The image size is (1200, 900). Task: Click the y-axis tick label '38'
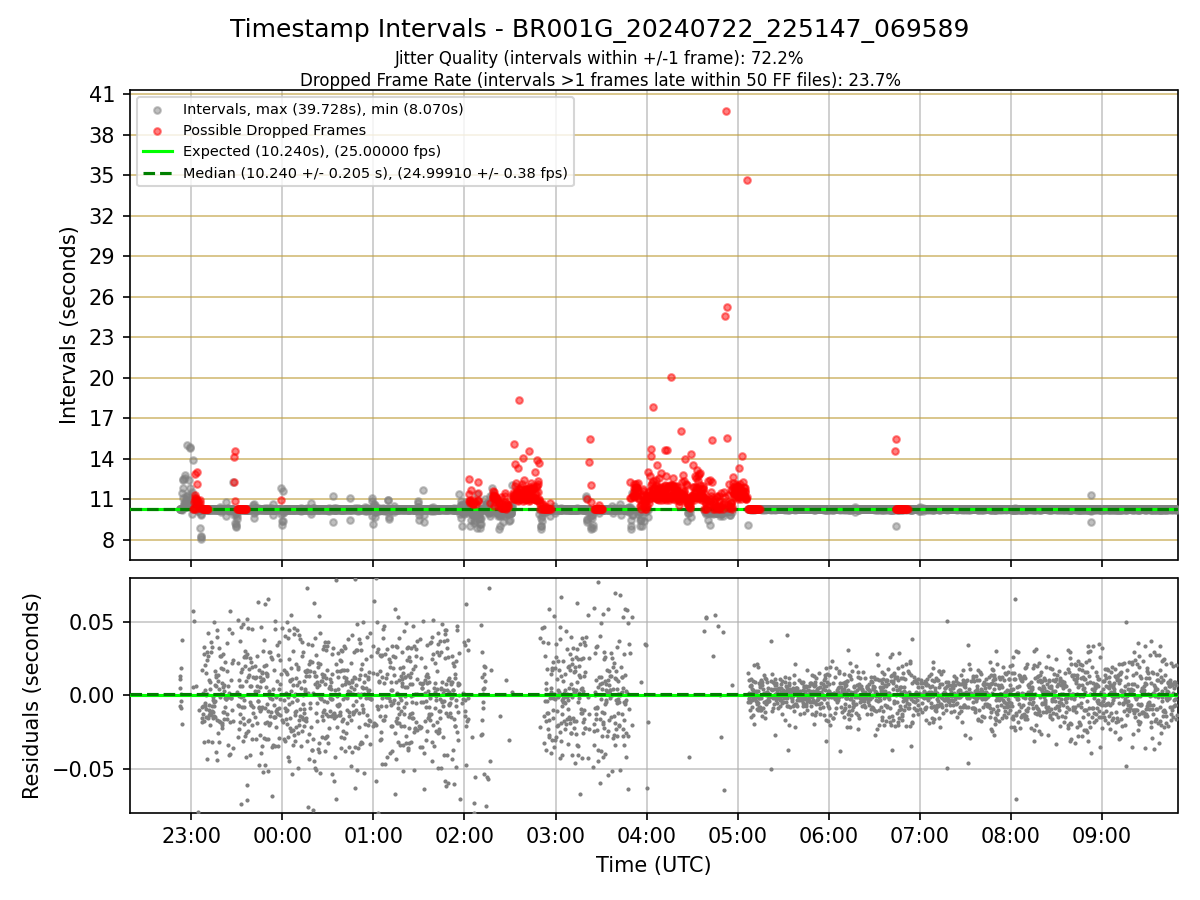tap(102, 135)
